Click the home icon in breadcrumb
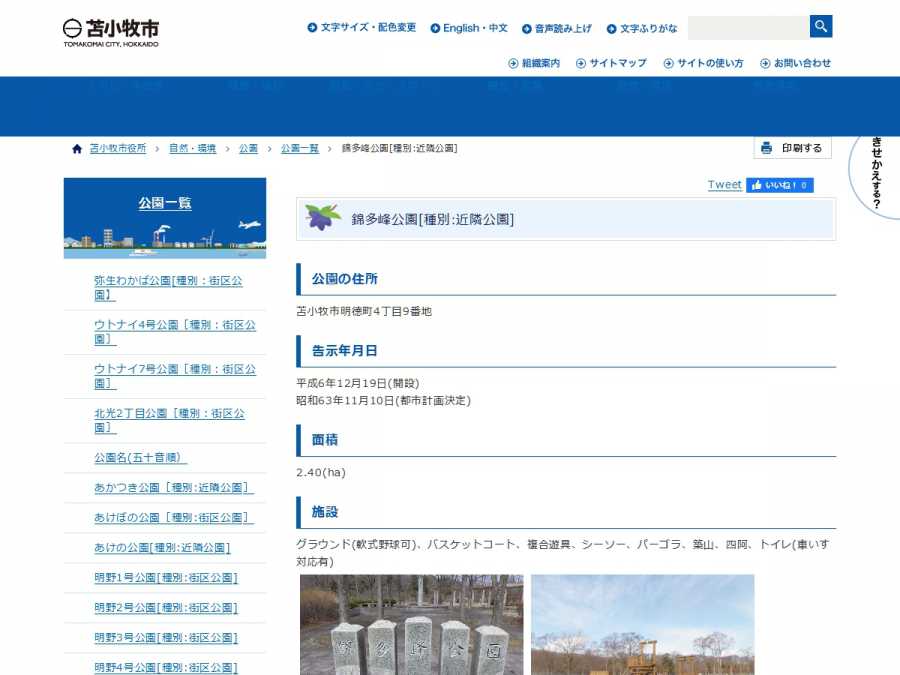 click(77, 149)
